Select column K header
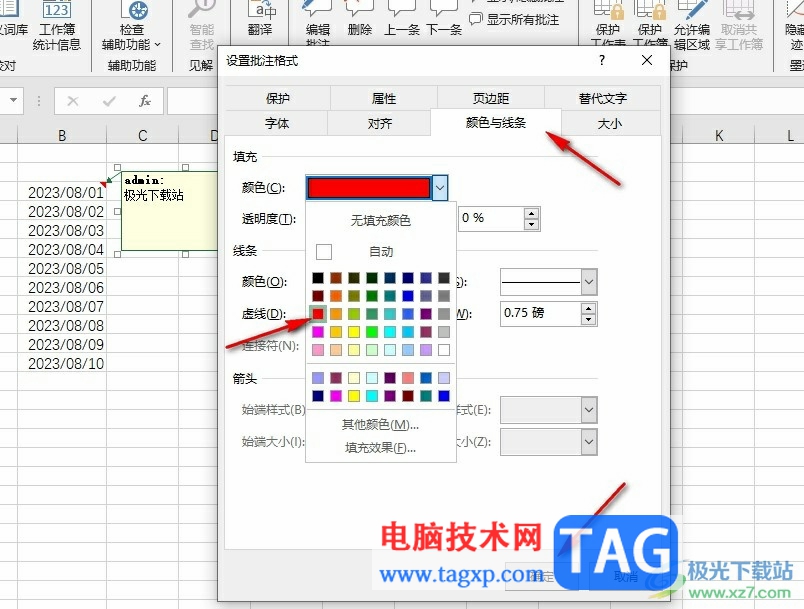804x609 pixels. point(719,135)
